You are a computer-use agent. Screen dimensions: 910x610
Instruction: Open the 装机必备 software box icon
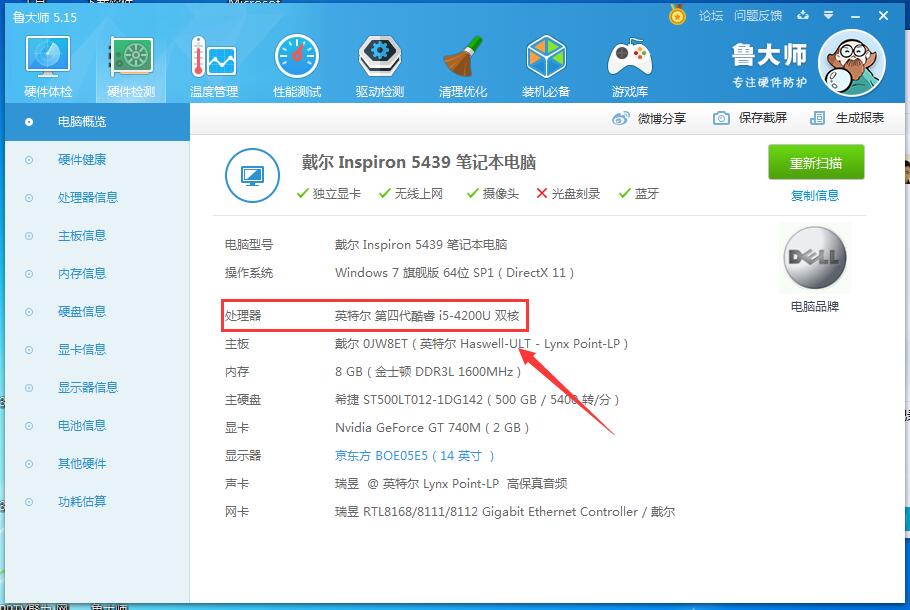click(x=546, y=66)
